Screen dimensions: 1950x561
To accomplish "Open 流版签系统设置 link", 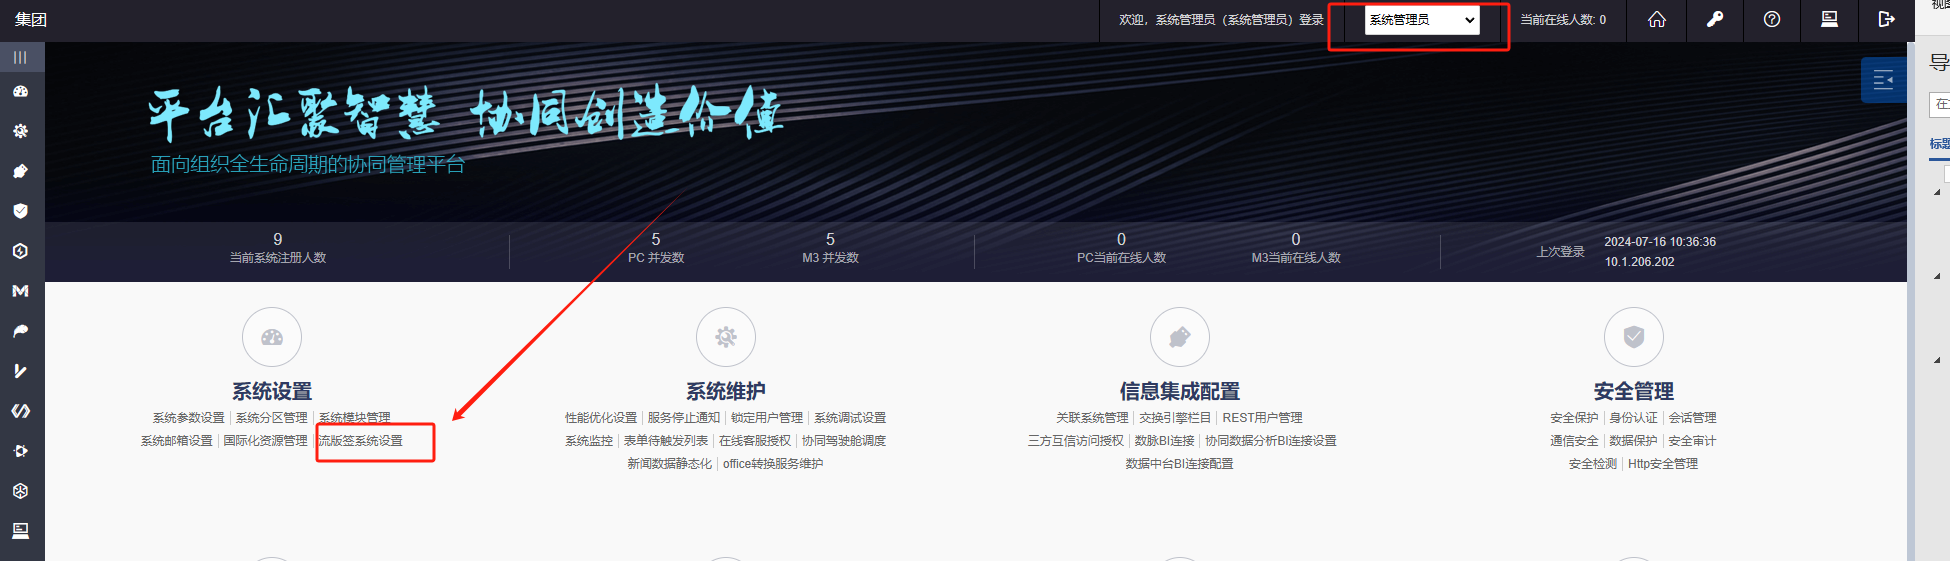I will tap(360, 441).
